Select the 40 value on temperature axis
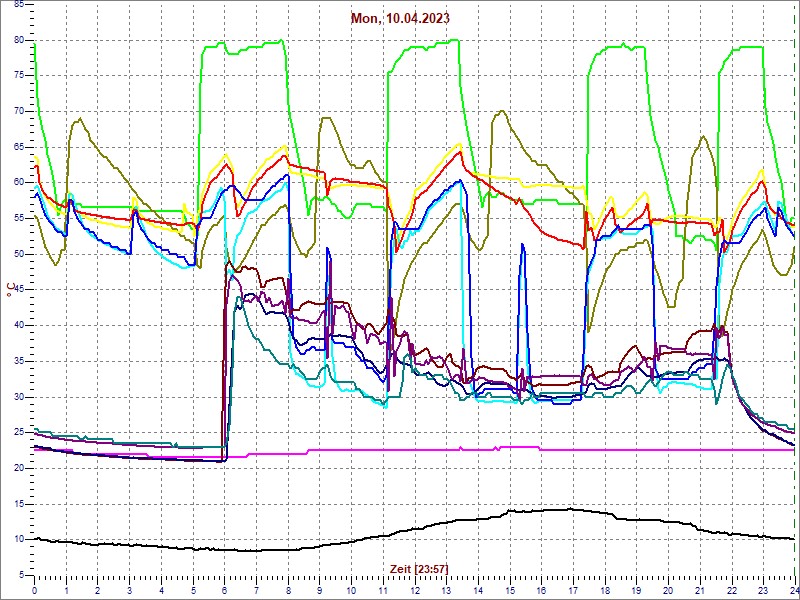The image size is (800, 600). click(18, 326)
